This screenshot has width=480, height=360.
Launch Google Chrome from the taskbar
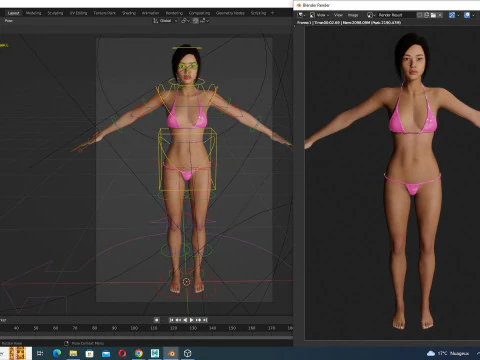coord(139,353)
